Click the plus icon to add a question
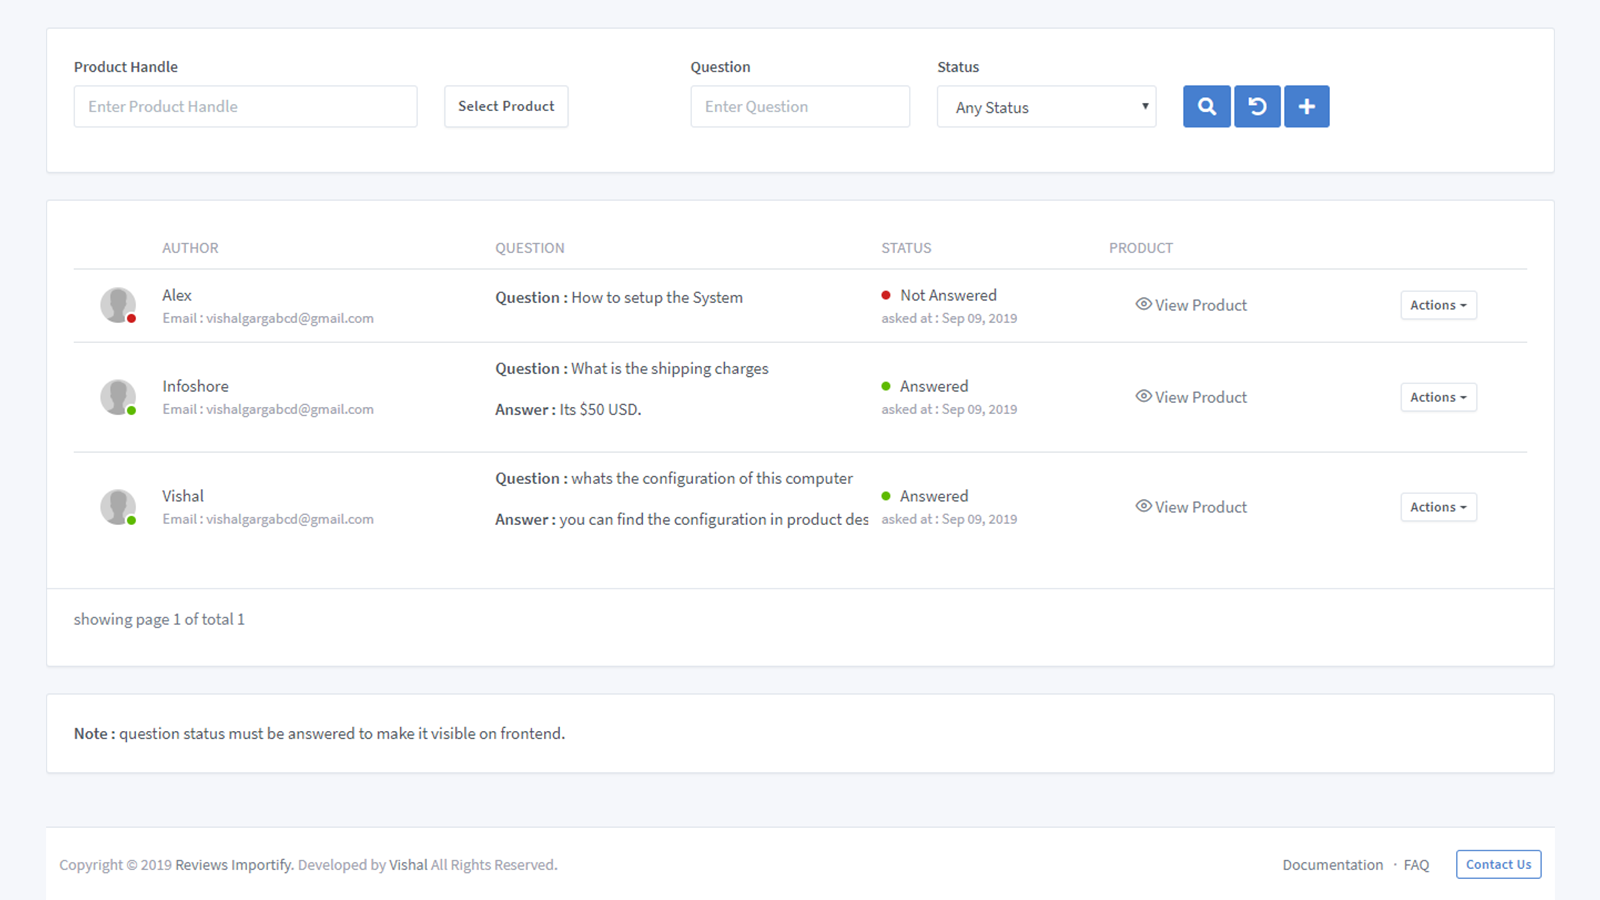Viewport: 1600px width, 900px height. (1306, 106)
